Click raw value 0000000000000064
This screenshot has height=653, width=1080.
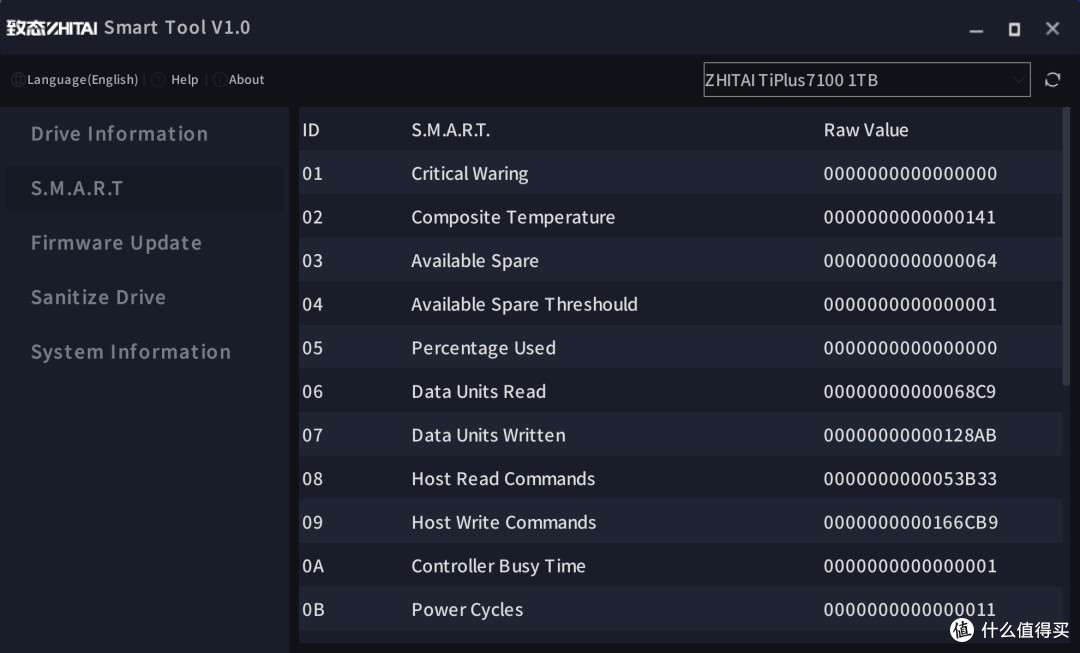(910, 261)
